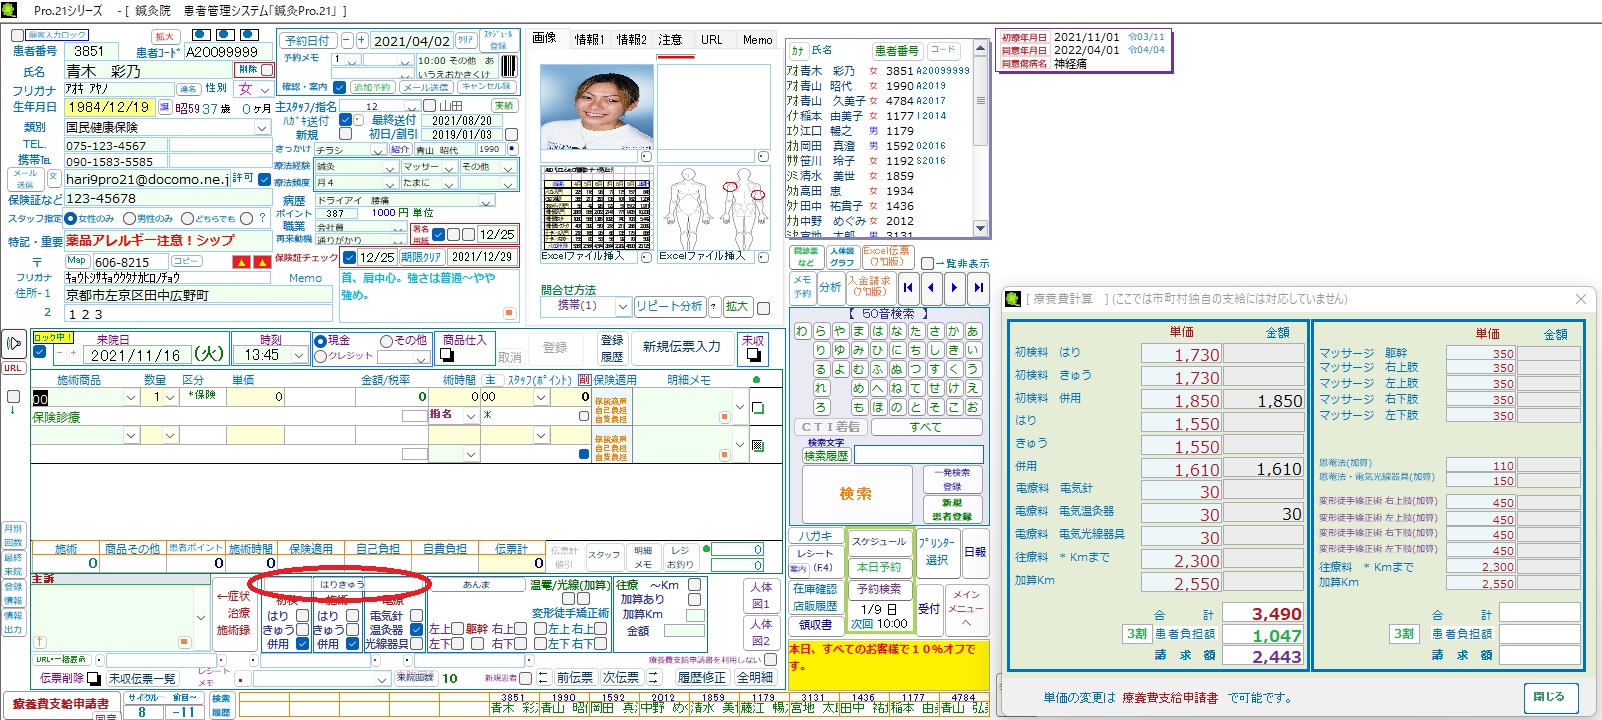Uncheck the 温灸器 checkbox
Screen dimensions: 1602x720
(x=416, y=630)
